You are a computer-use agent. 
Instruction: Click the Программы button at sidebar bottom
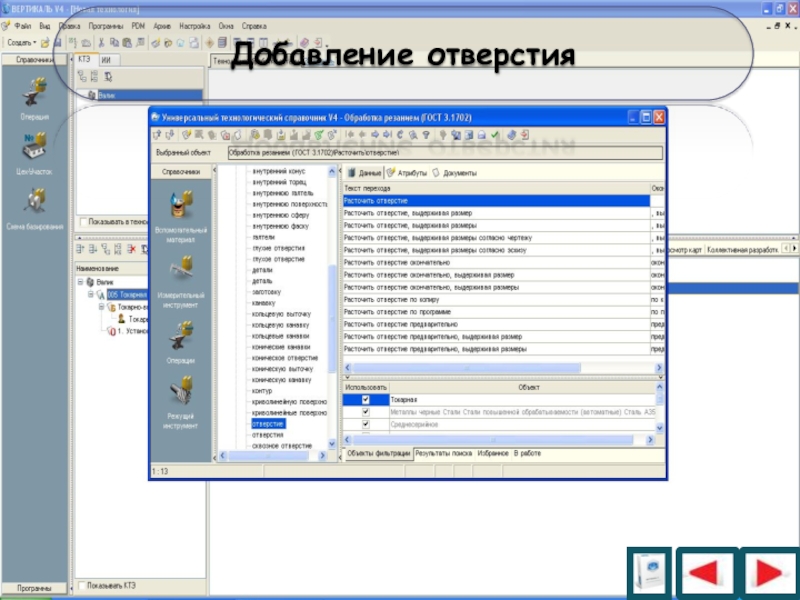coord(34,588)
